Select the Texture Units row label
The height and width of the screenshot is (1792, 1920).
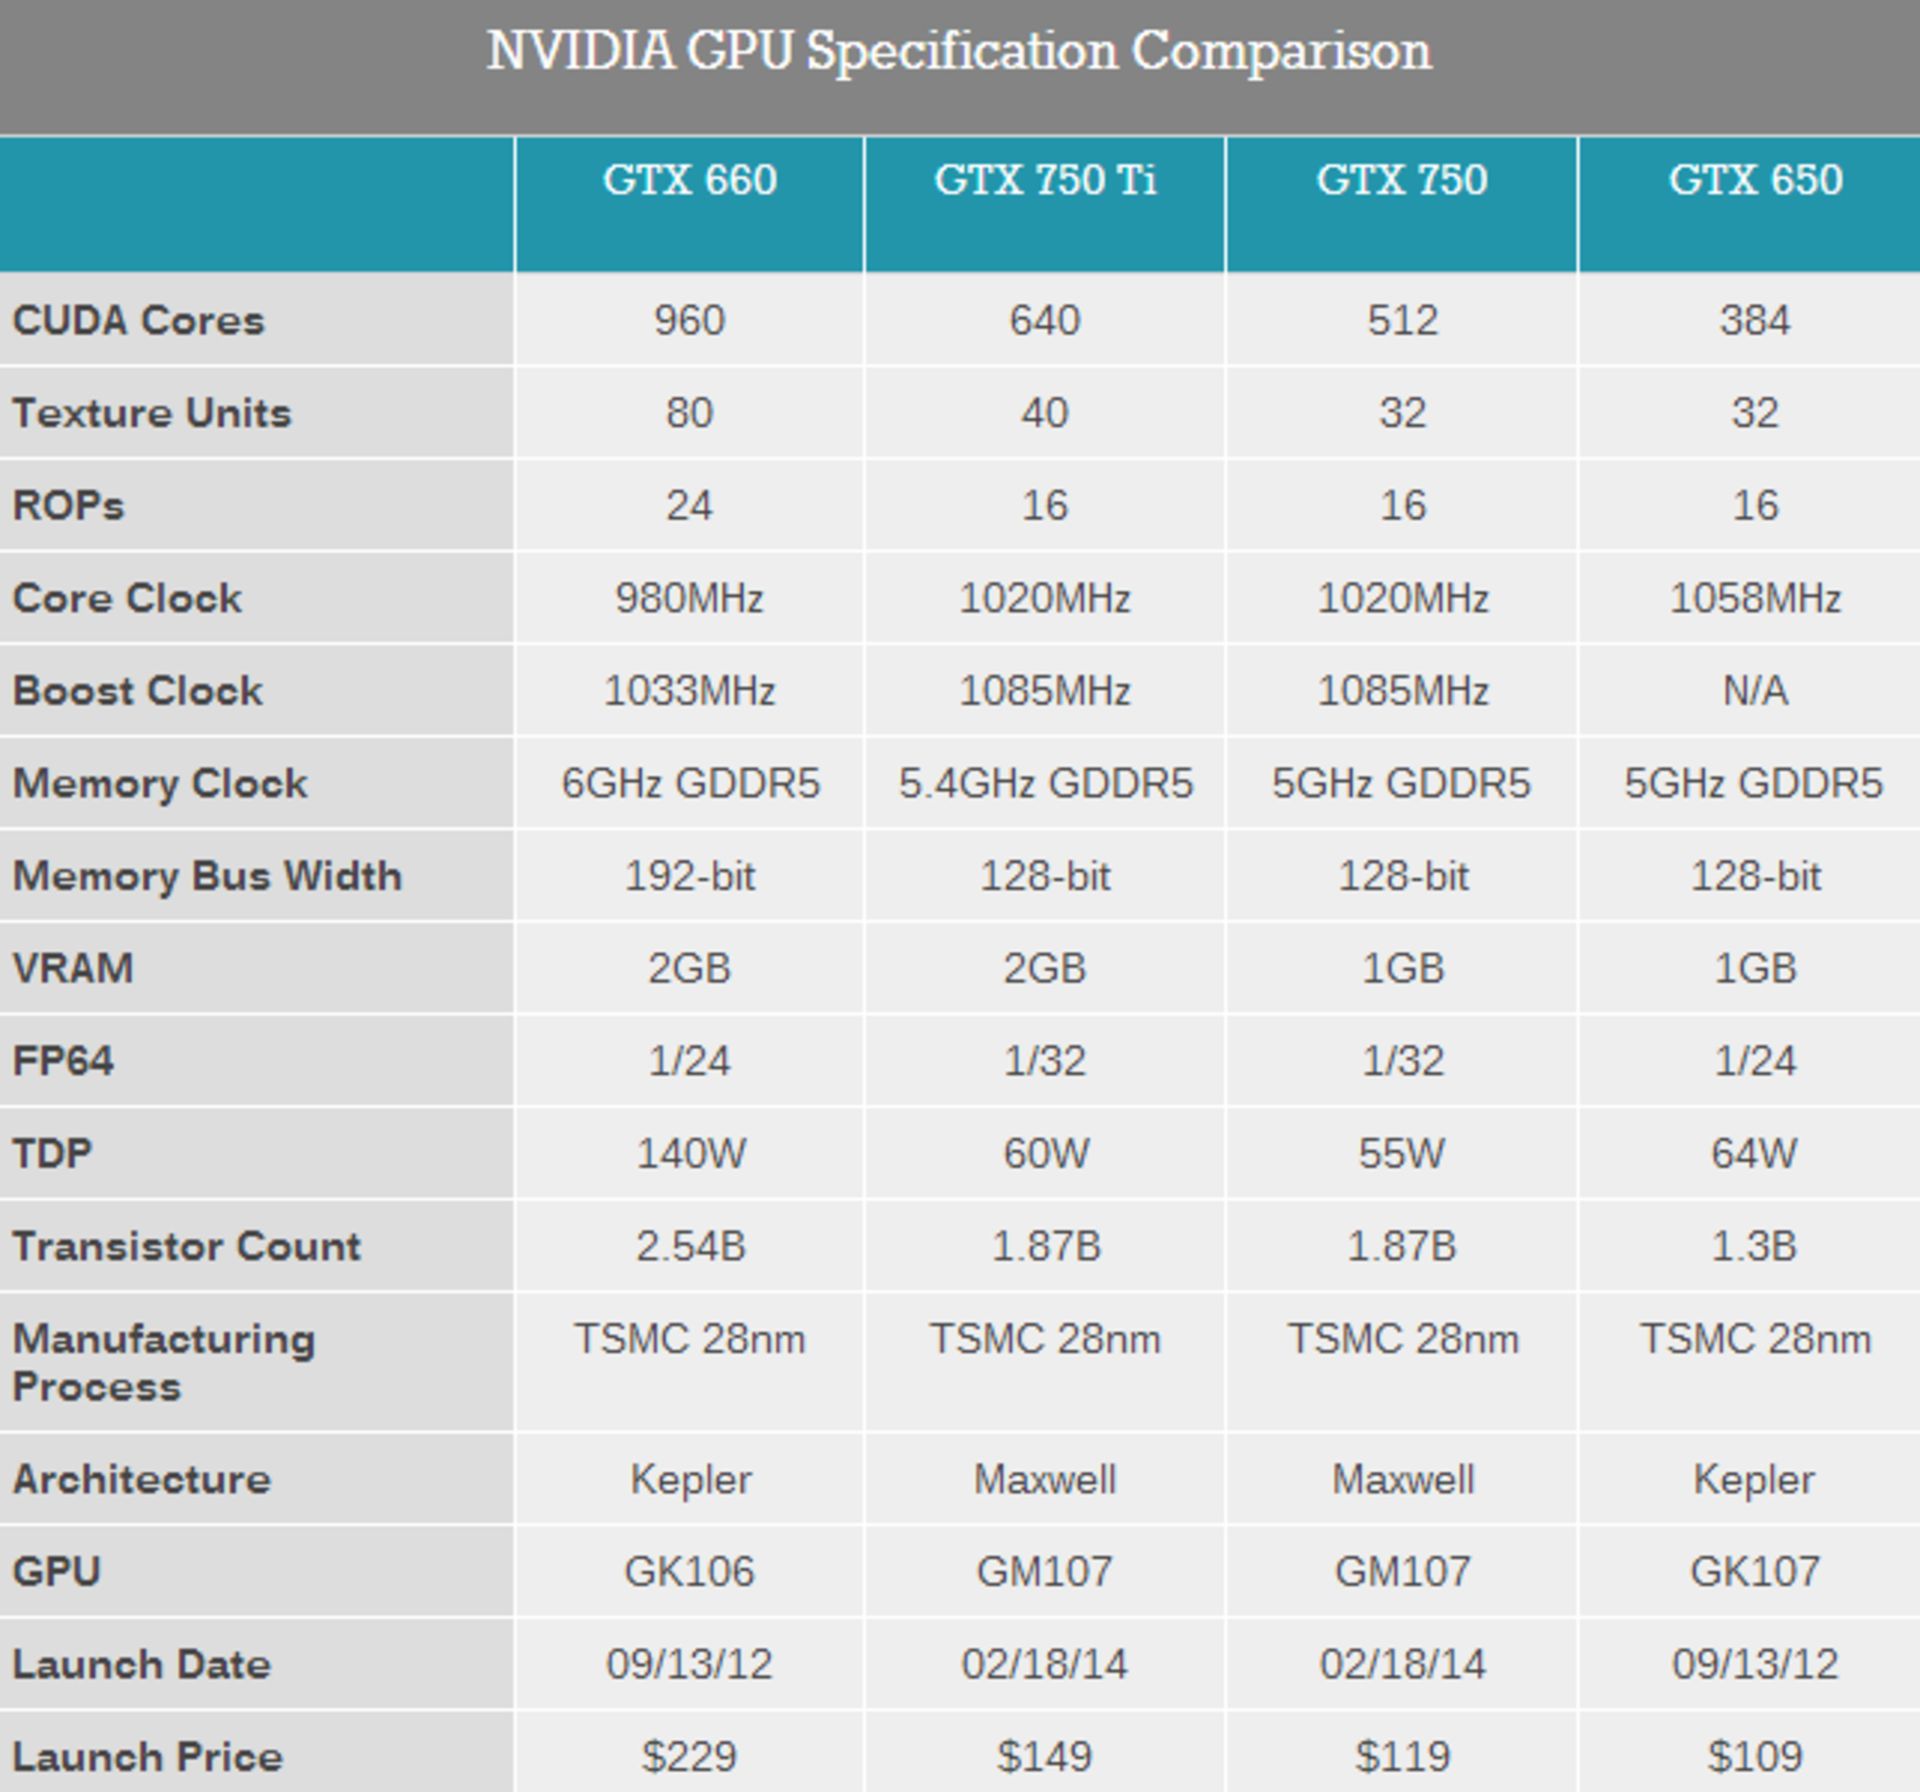[151, 413]
